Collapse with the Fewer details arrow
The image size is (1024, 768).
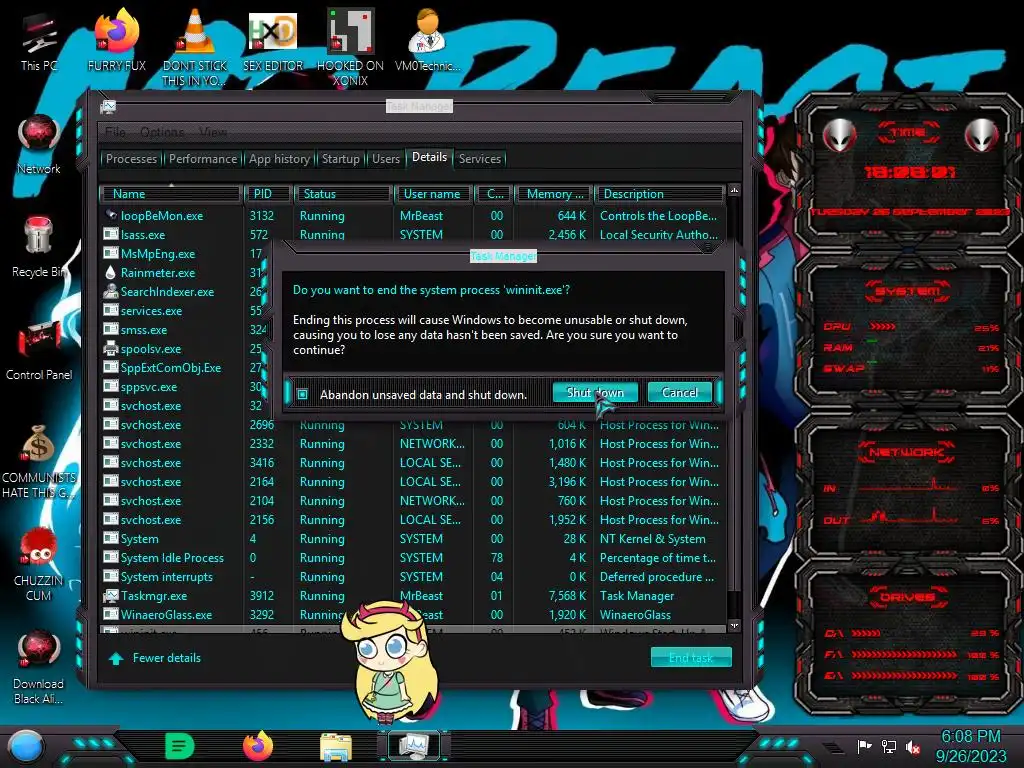pyautogui.click(x=116, y=658)
